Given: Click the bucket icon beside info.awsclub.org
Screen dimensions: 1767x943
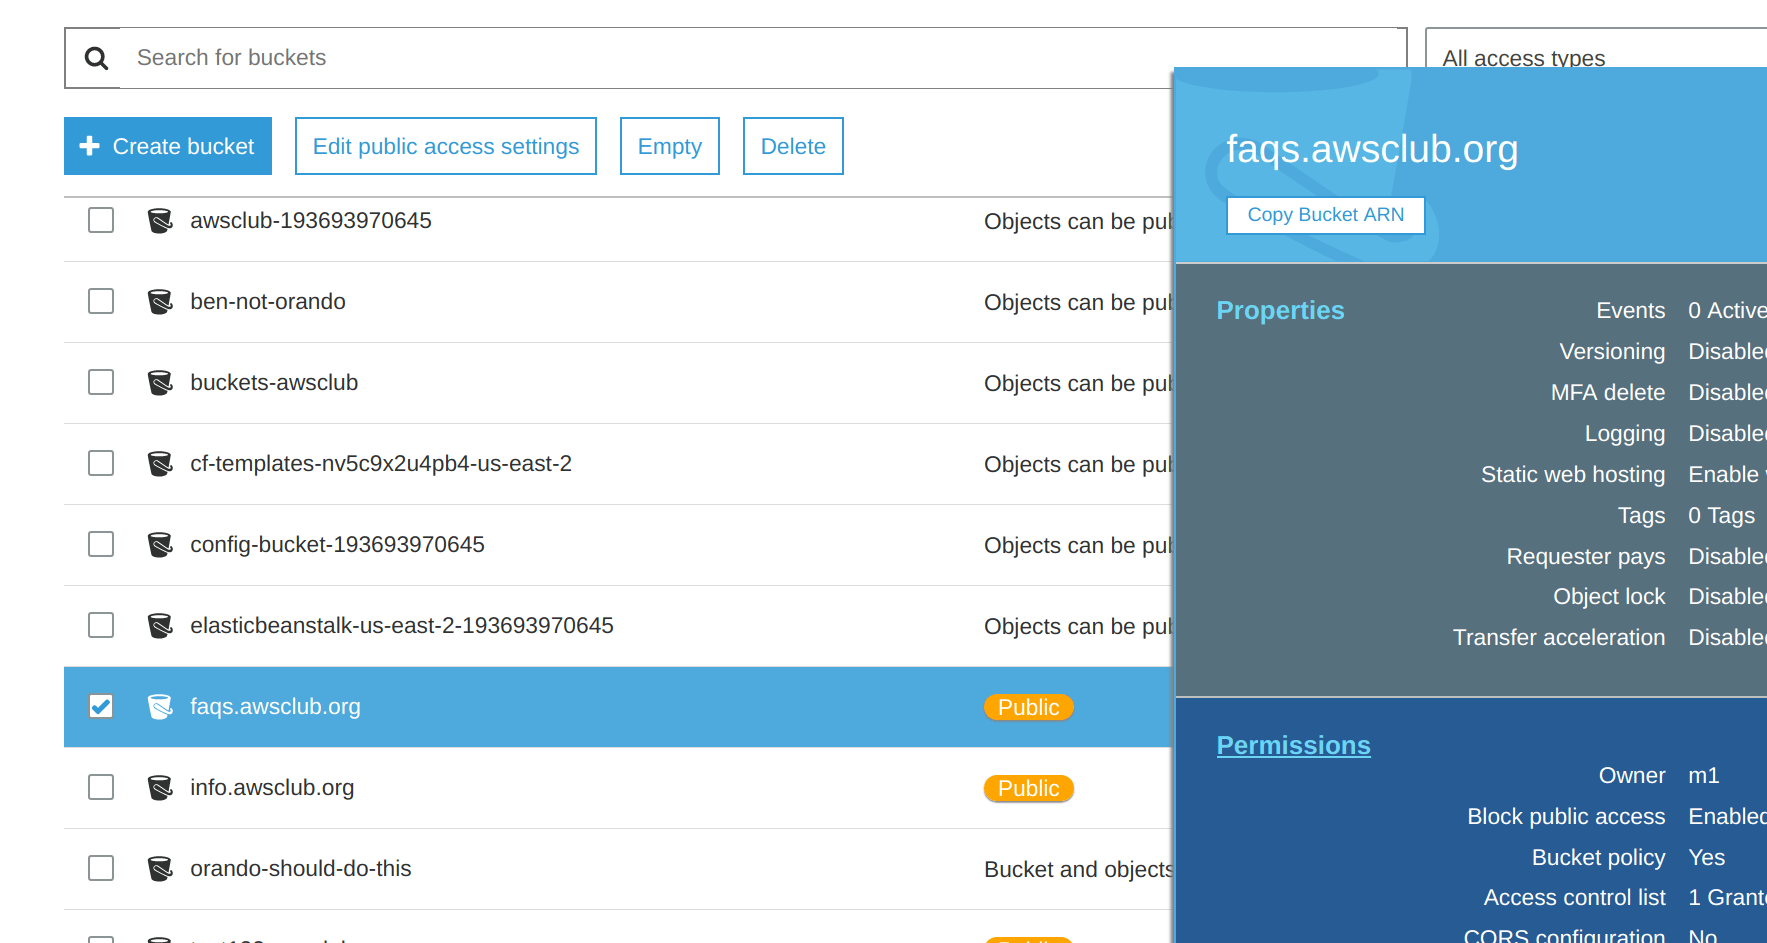Looking at the screenshot, I should pyautogui.click(x=160, y=787).
